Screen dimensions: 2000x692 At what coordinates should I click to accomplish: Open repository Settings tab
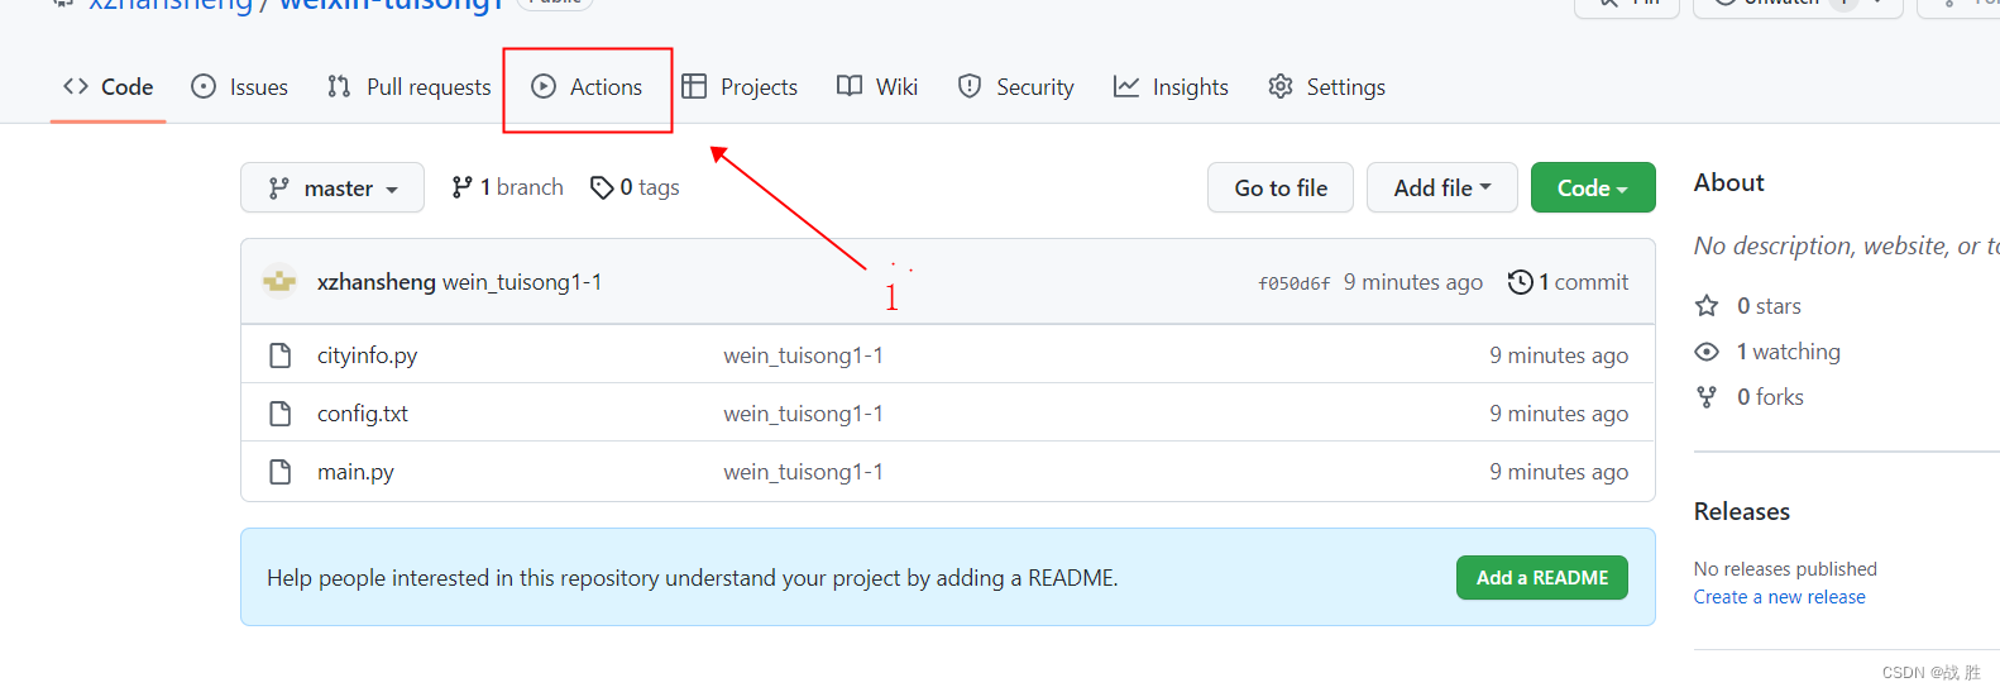(1326, 87)
